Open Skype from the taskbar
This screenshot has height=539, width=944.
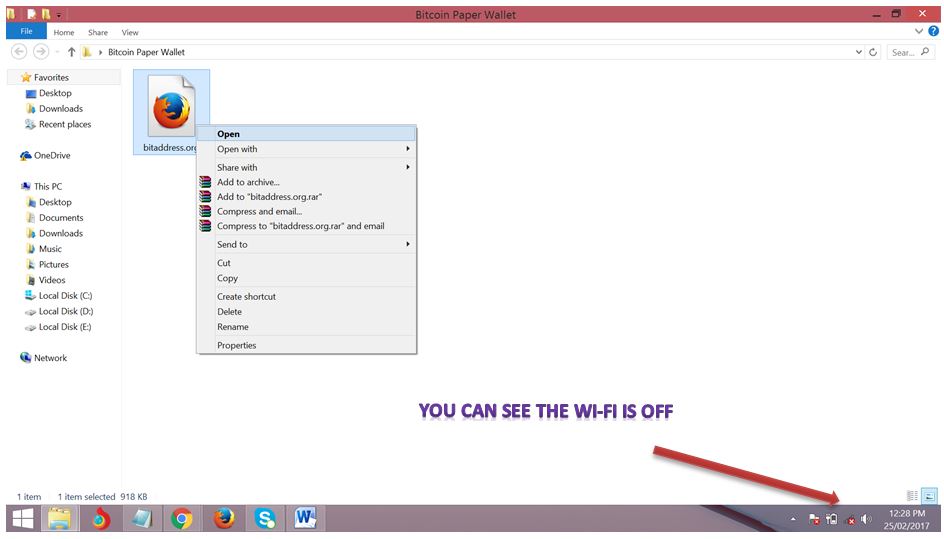pyautogui.click(x=265, y=519)
